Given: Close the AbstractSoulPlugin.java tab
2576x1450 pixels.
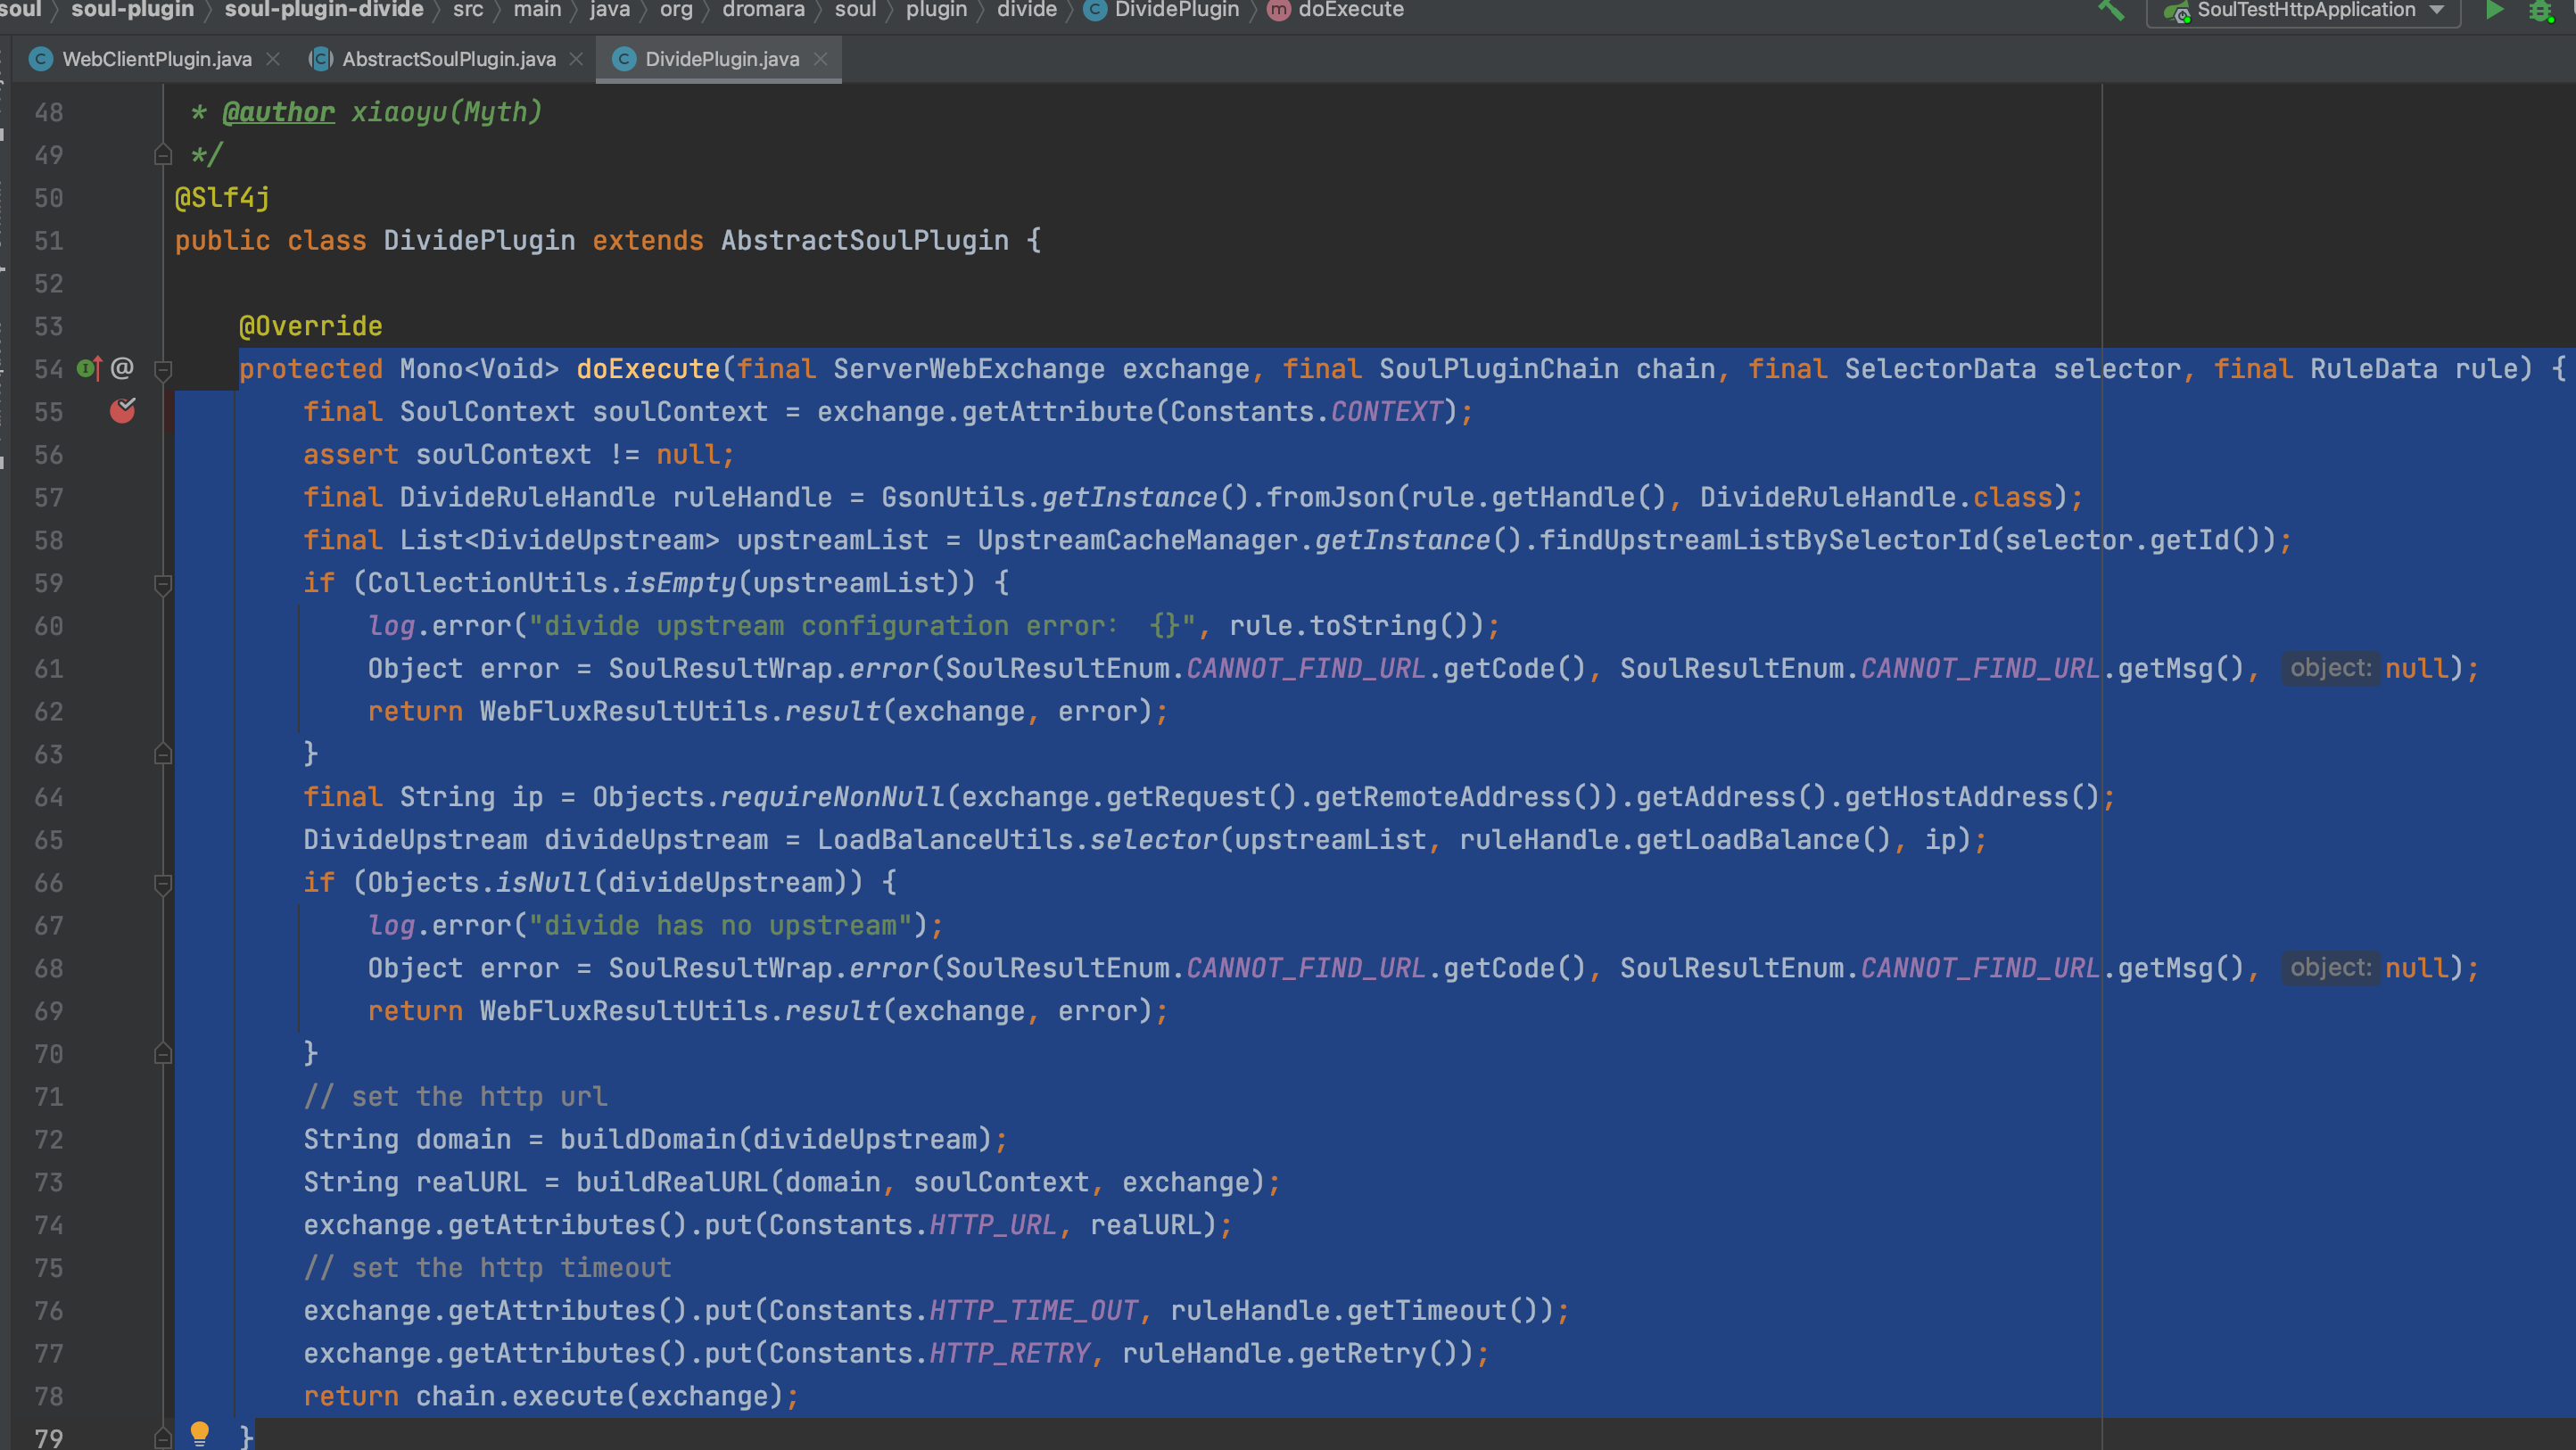Looking at the screenshot, I should 576,59.
